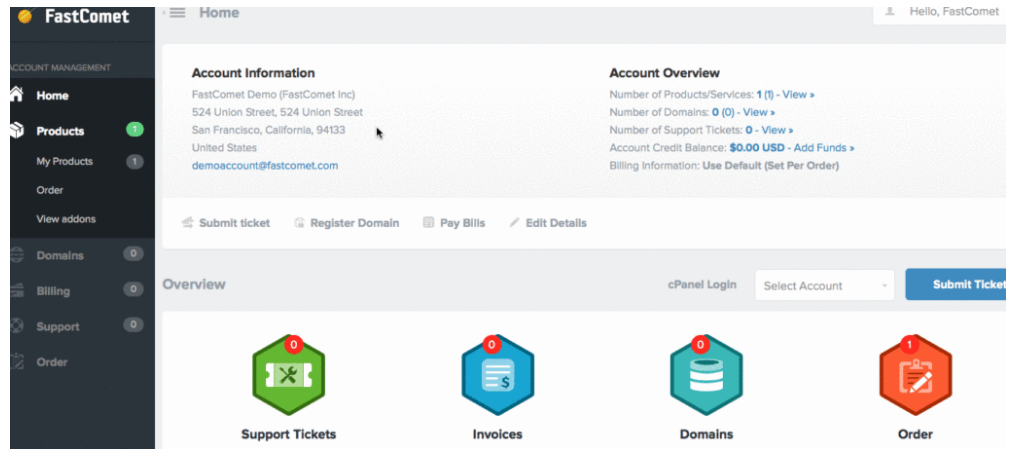Expand the Support sidebar section

82,327
